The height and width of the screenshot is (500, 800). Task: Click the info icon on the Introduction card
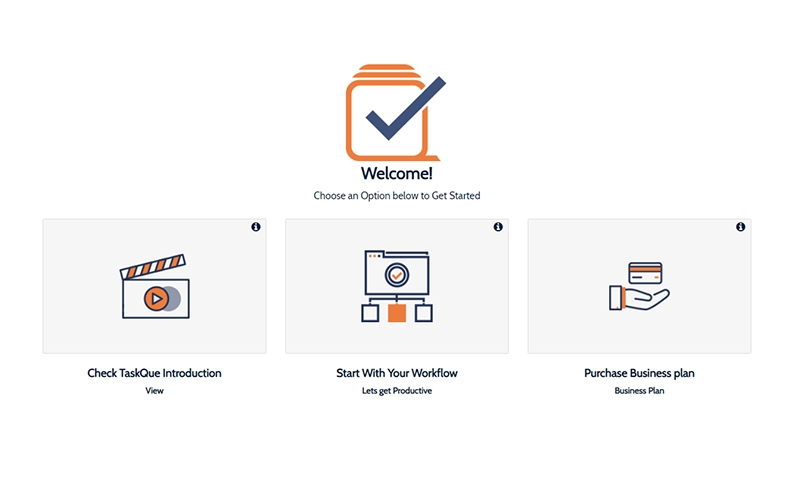[256, 227]
